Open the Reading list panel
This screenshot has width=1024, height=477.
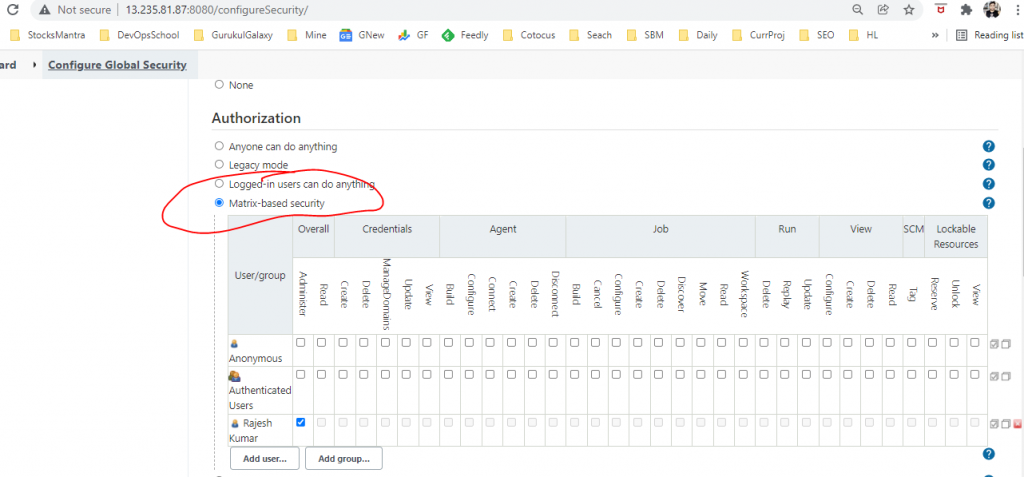point(988,35)
